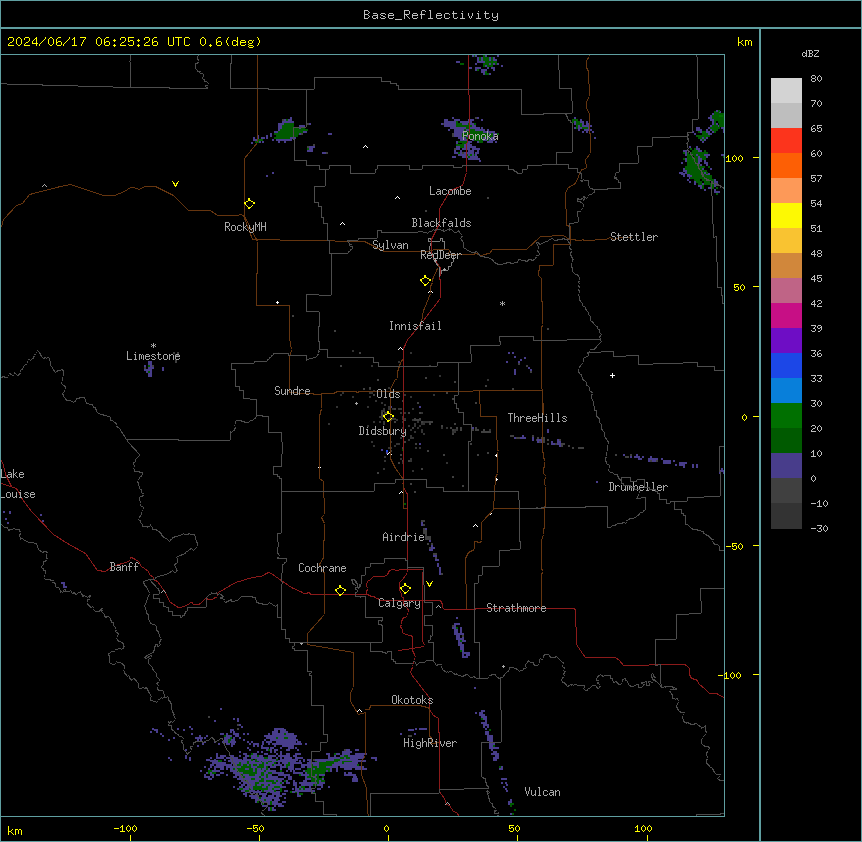Click the Stettler map label
This screenshot has height=842, width=862.
[x=633, y=237]
